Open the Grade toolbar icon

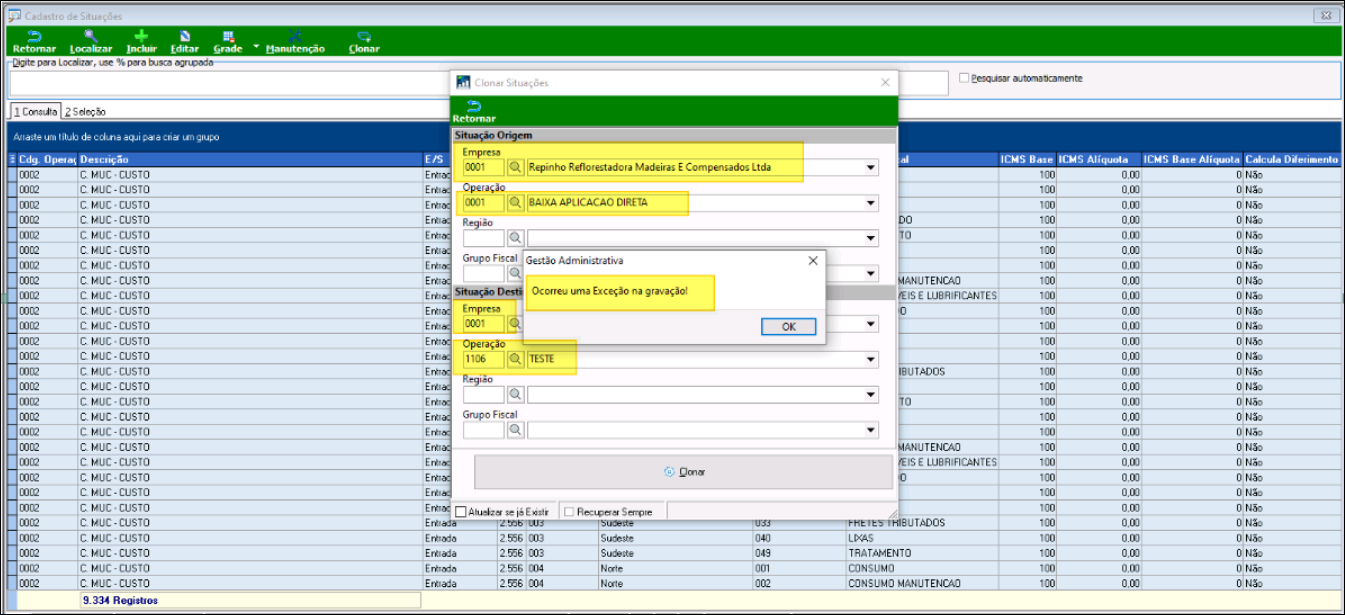(x=228, y=36)
